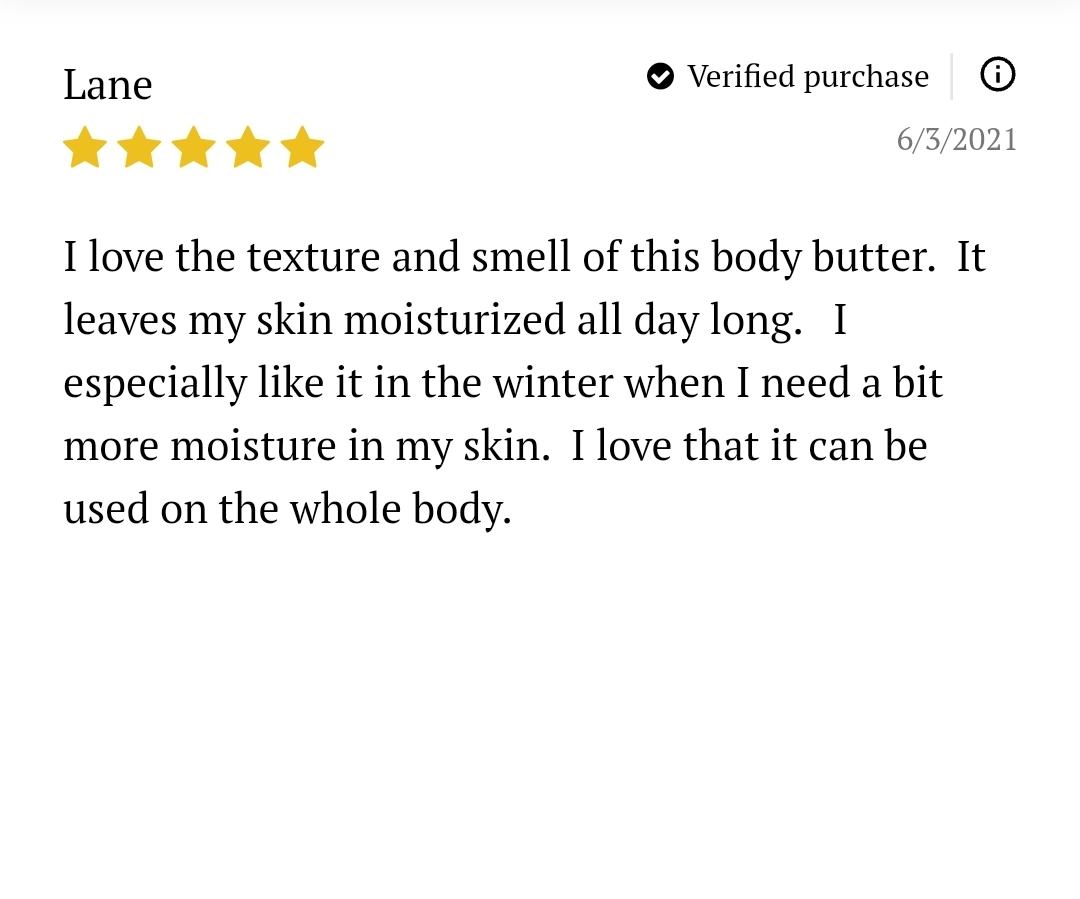Click 'all day long' in review text
Viewport: 1080px width, 899px height.
click(689, 321)
